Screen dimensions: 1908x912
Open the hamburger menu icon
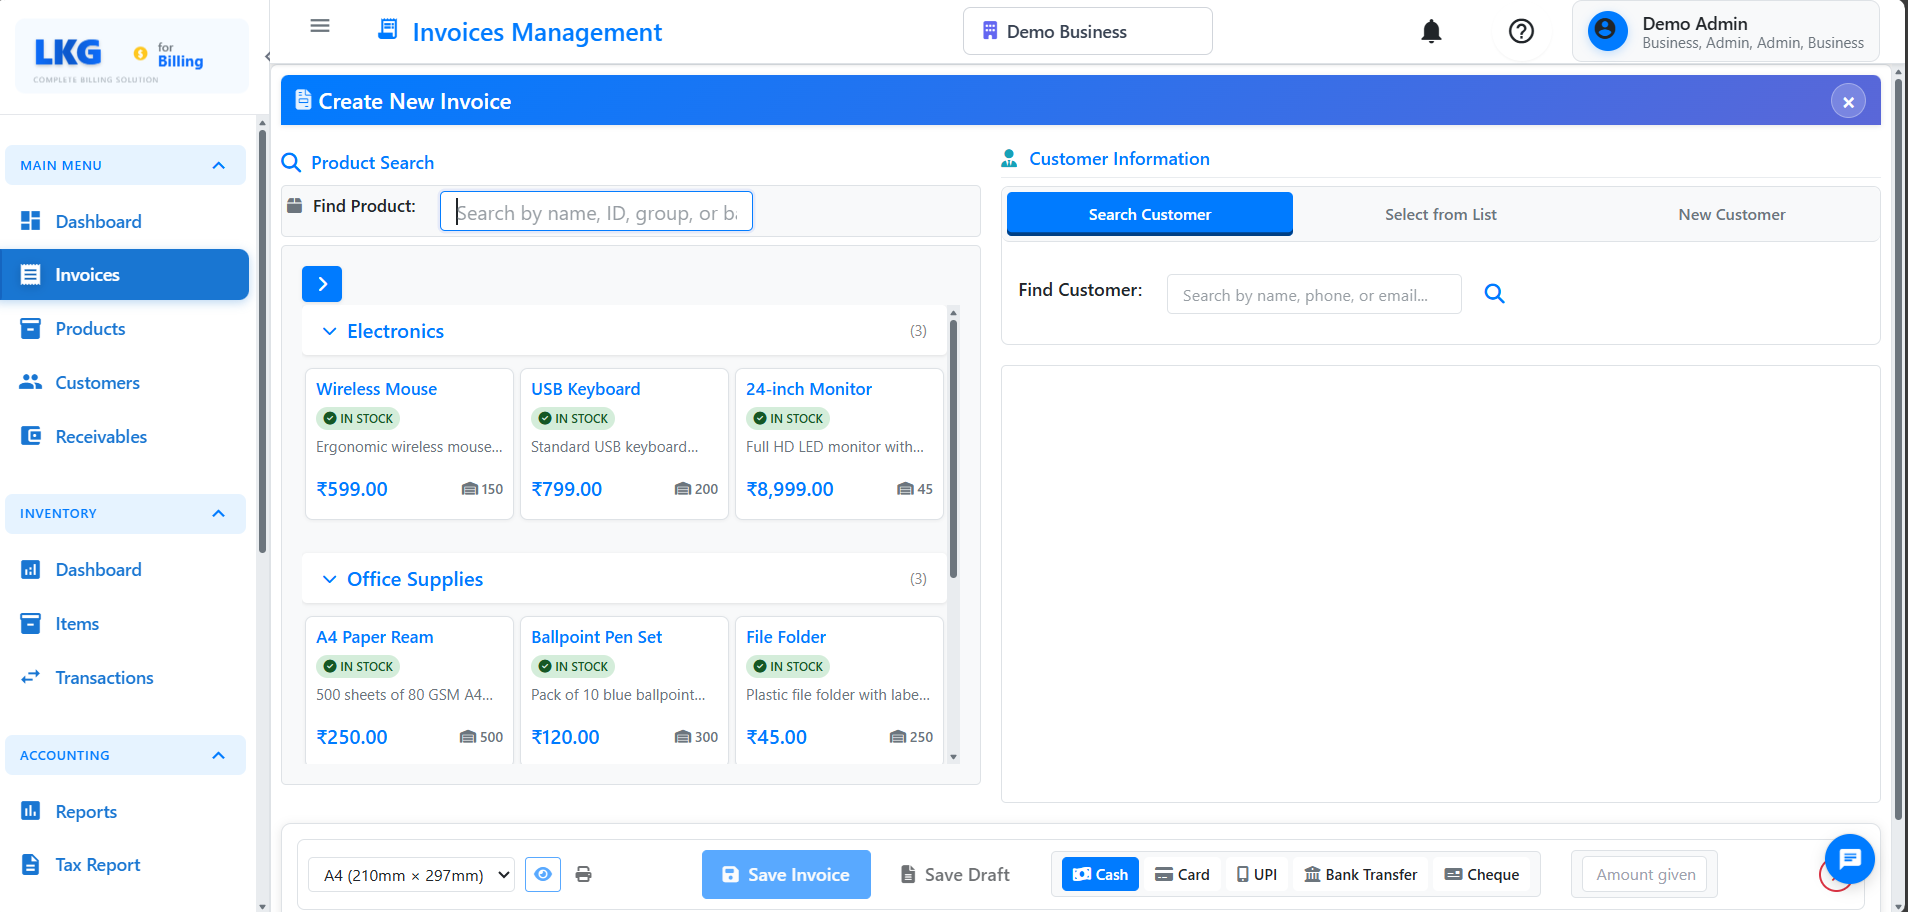(x=319, y=25)
